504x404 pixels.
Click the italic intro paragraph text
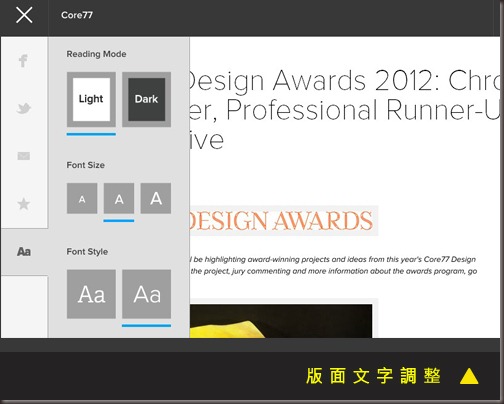pyautogui.click(x=333, y=265)
